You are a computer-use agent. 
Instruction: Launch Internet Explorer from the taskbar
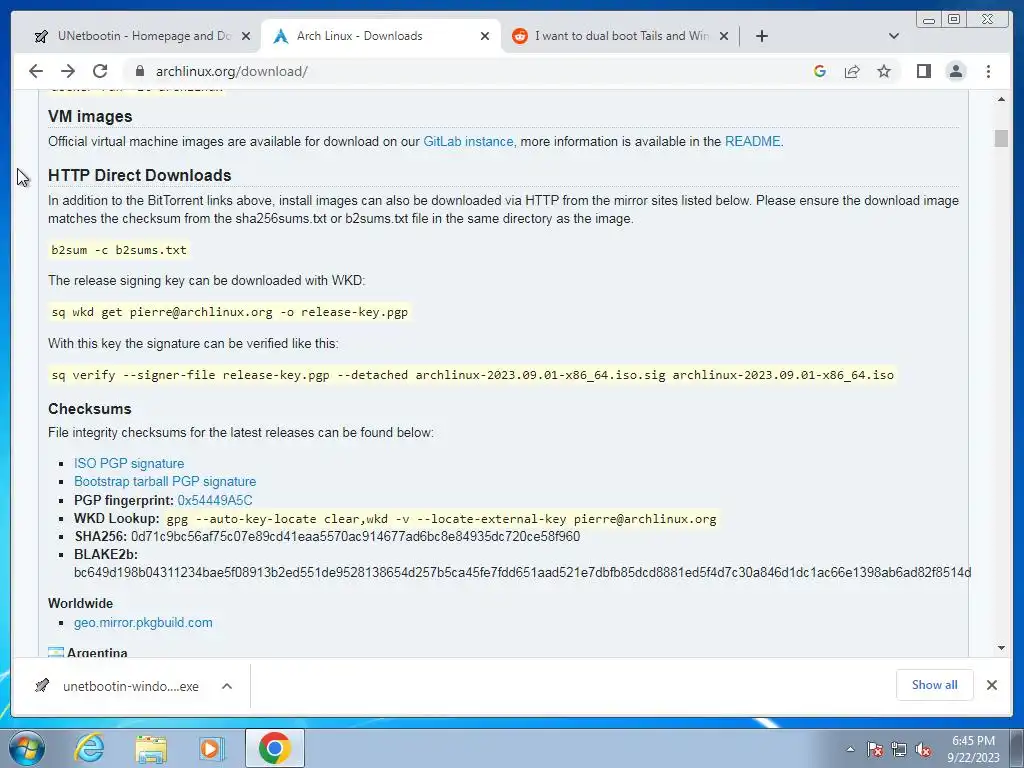tap(89, 748)
